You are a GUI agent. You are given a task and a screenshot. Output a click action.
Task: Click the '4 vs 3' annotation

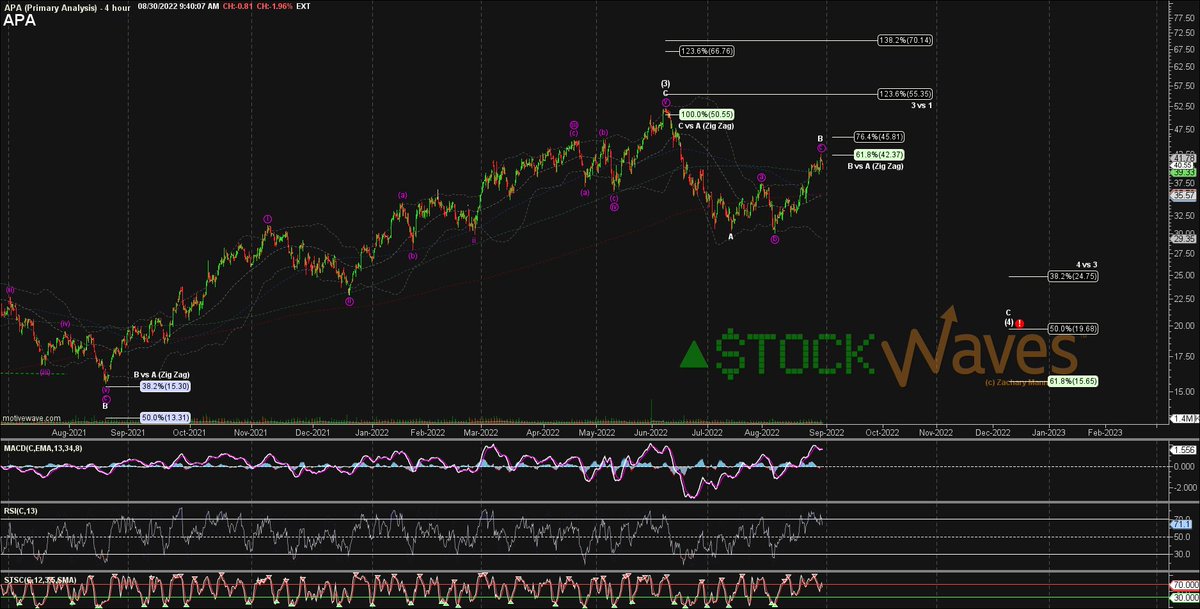point(1088,264)
